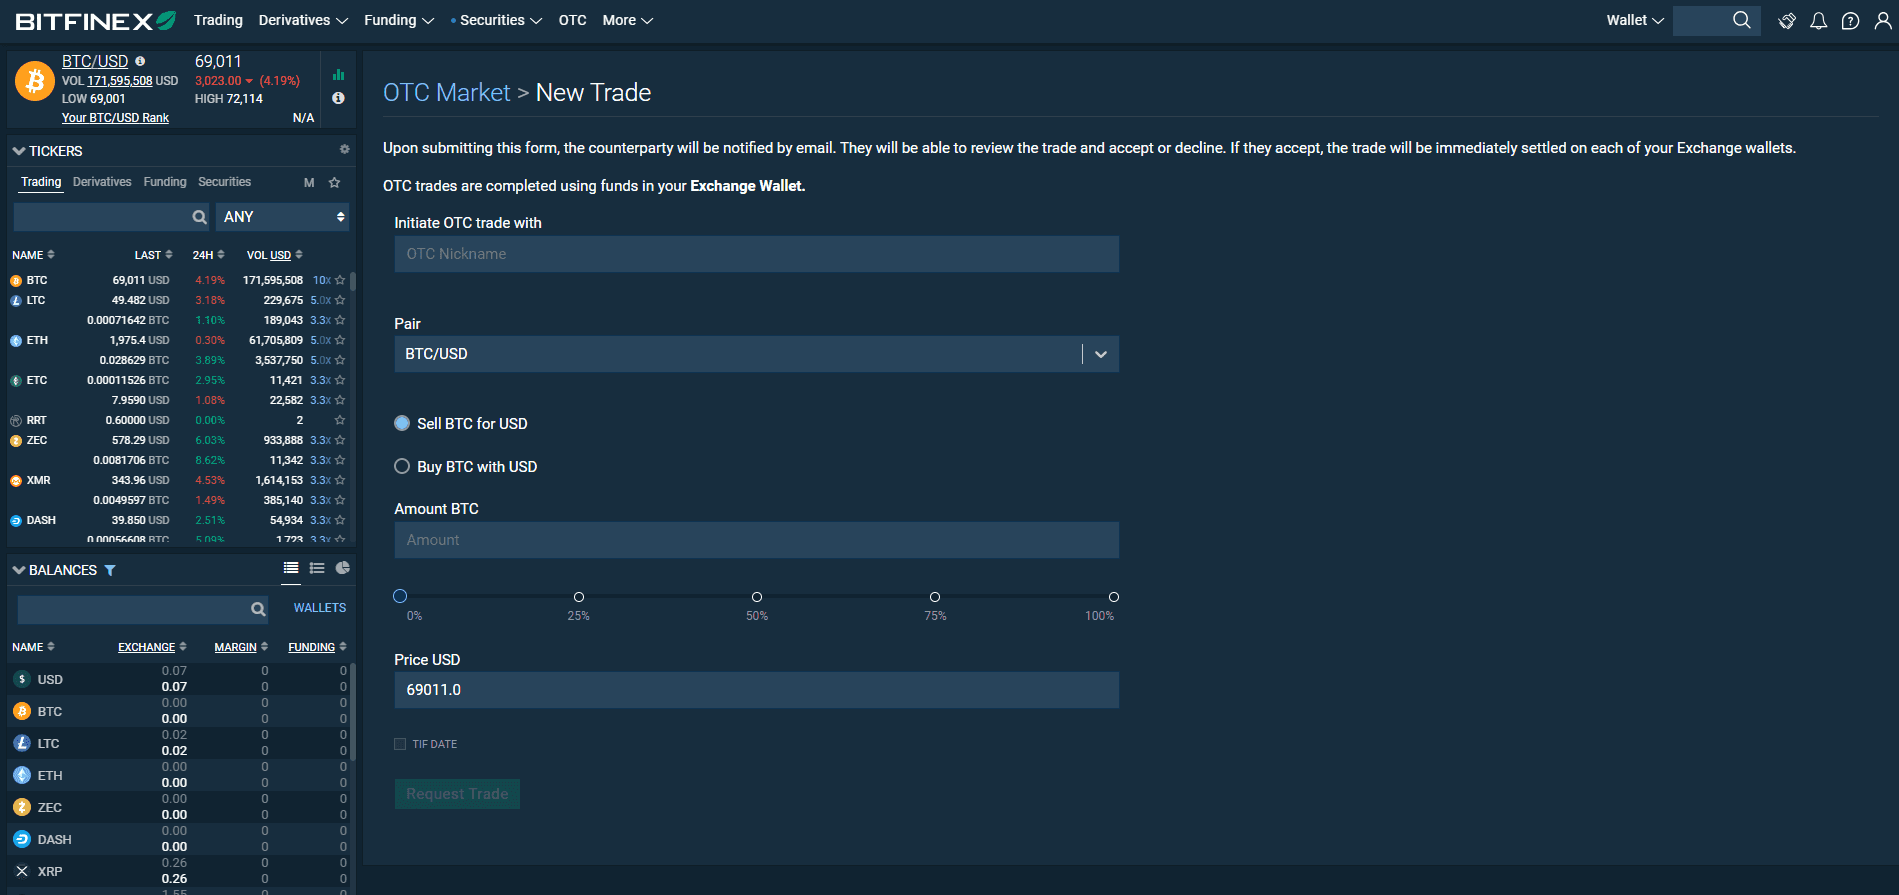The image size is (1899, 895).
Task: Switch to Funding tab in tickers
Action: [x=165, y=182]
